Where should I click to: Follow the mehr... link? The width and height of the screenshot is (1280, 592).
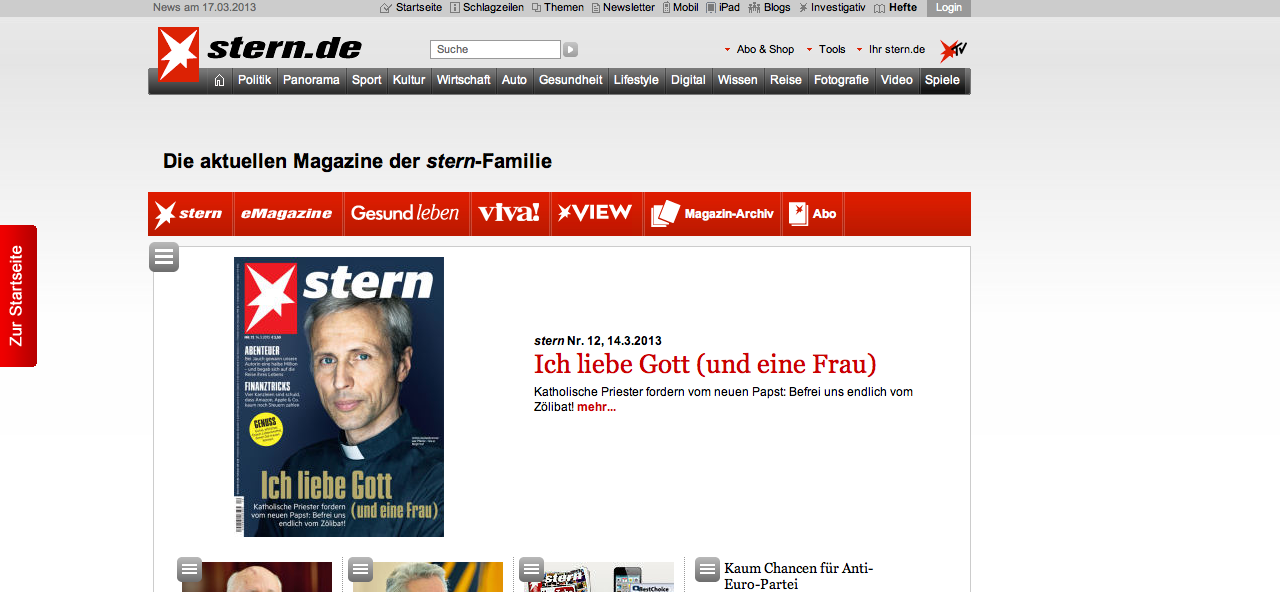click(x=596, y=407)
